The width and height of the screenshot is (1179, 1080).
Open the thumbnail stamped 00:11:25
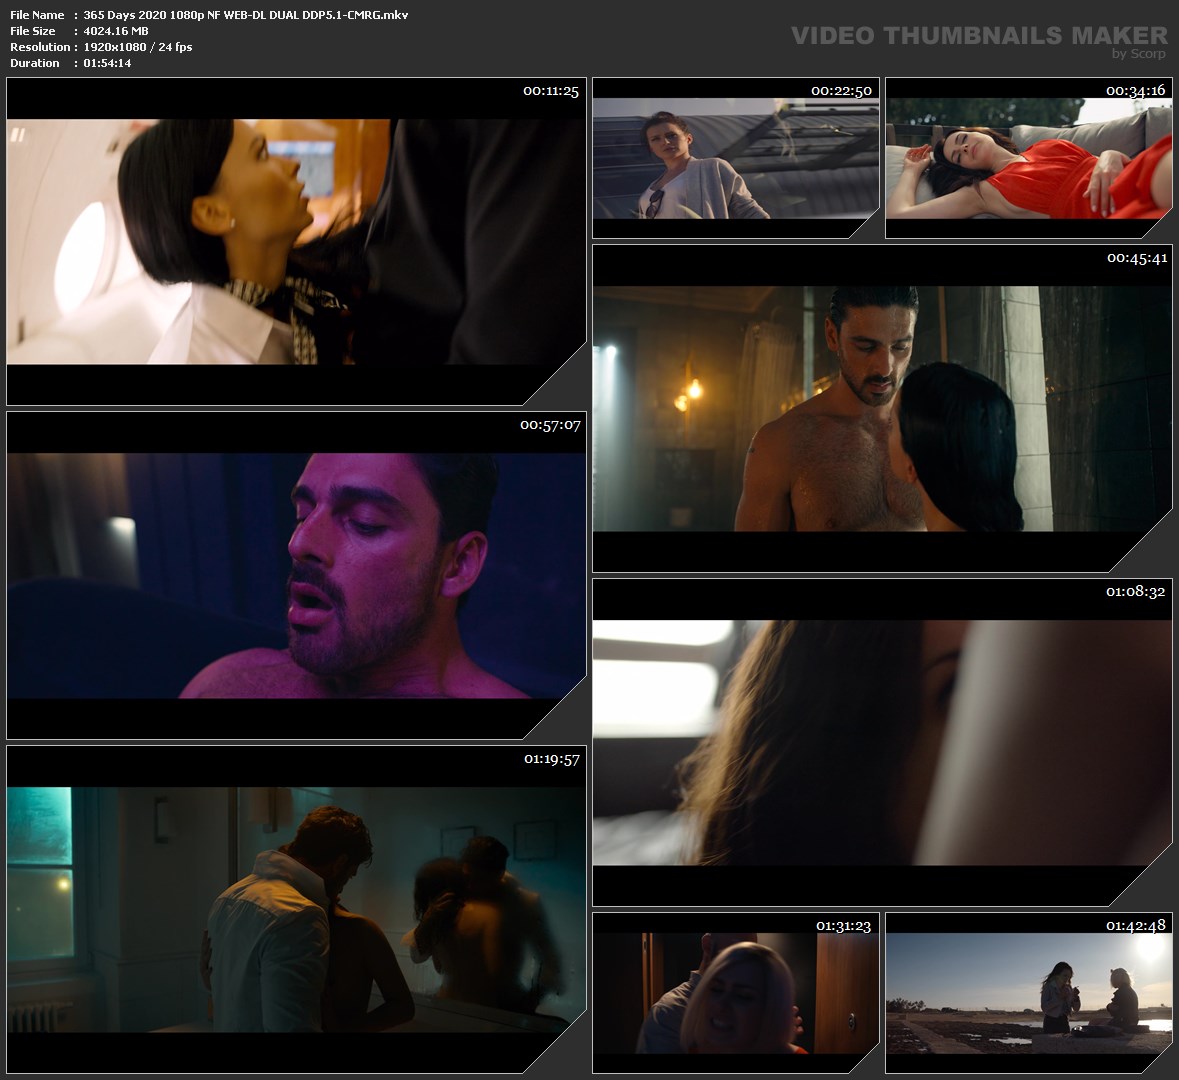296,241
